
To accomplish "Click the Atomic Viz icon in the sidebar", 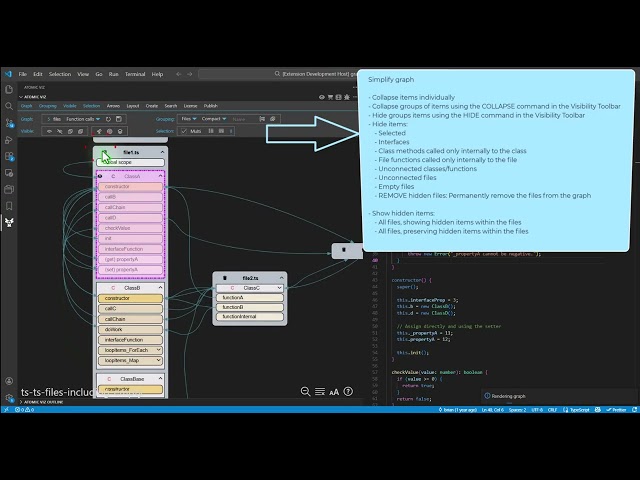I will [x=8, y=222].
